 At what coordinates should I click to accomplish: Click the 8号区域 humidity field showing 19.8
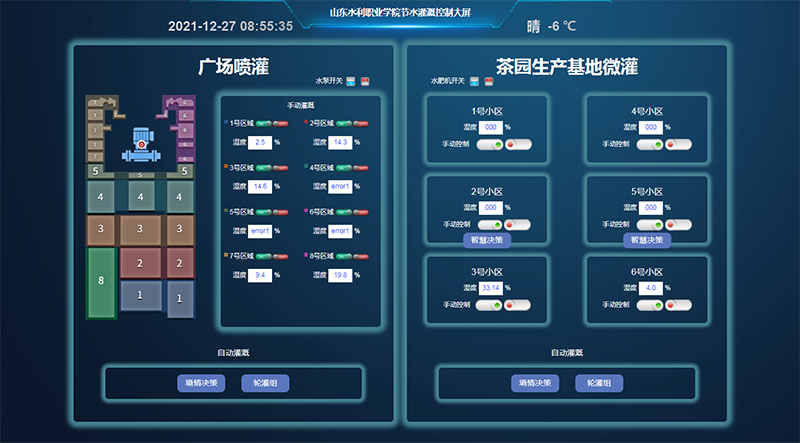341,275
